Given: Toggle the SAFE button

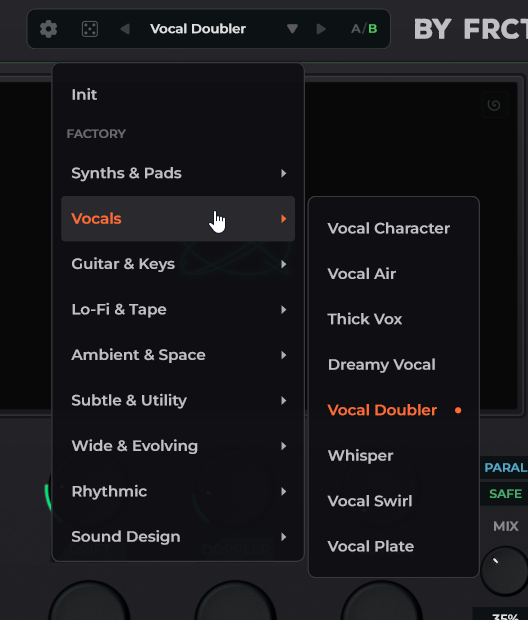Looking at the screenshot, I should [505, 494].
